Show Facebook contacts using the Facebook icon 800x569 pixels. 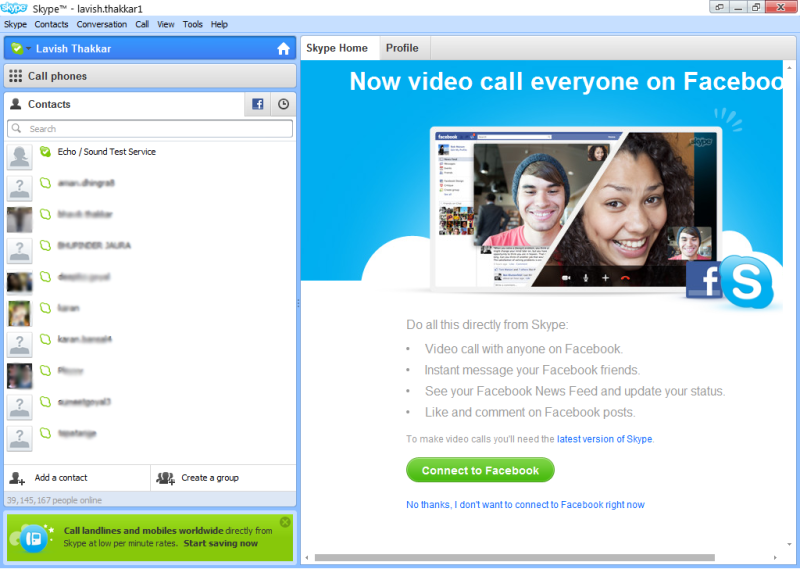pyautogui.click(x=258, y=104)
